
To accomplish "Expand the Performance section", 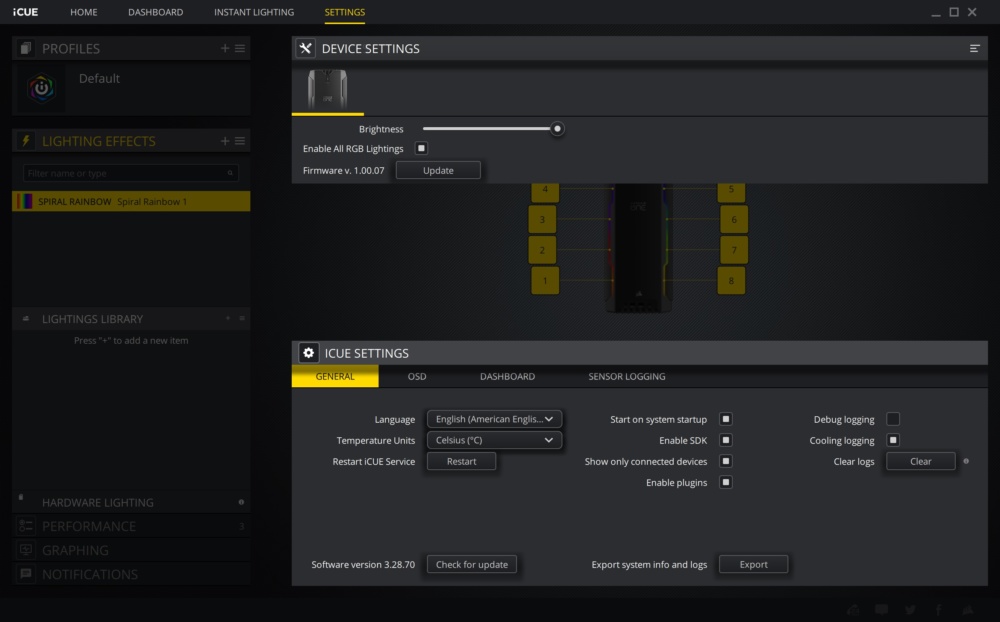I will [x=131, y=526].
